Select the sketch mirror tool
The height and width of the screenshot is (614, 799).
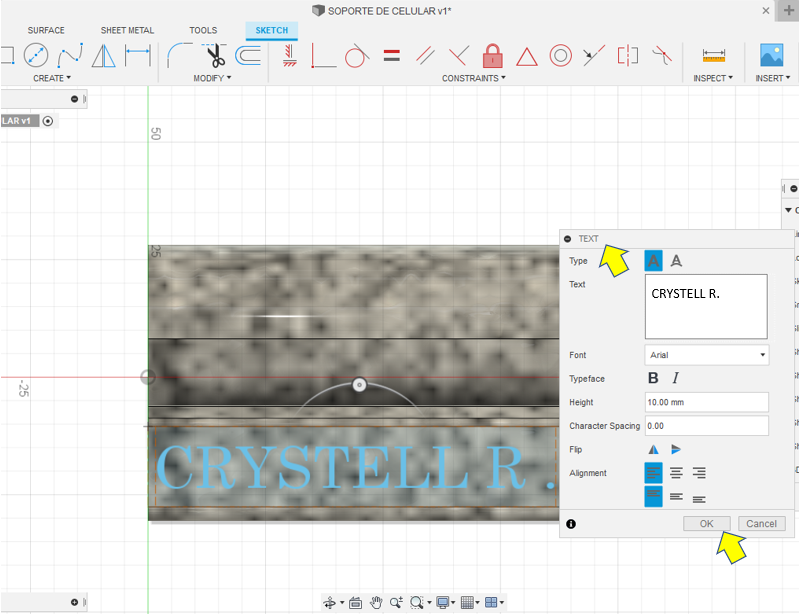point(103,56)
